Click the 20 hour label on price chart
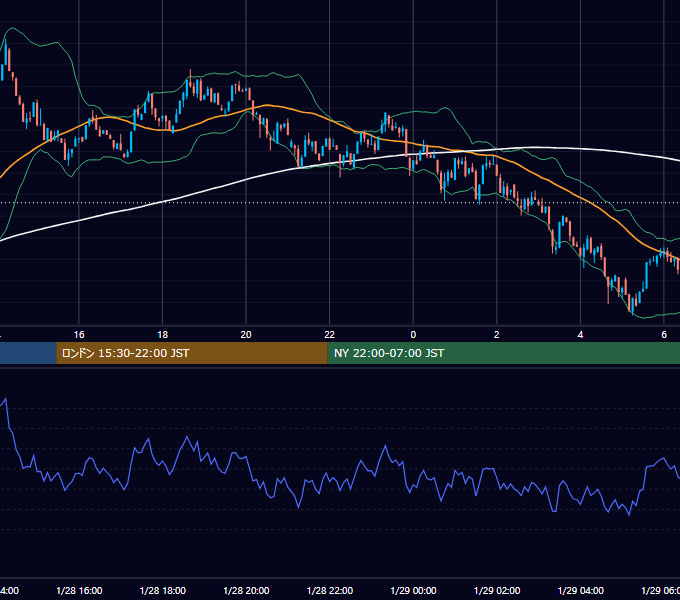Screen dimensions: 680x600 coord(246,335)
